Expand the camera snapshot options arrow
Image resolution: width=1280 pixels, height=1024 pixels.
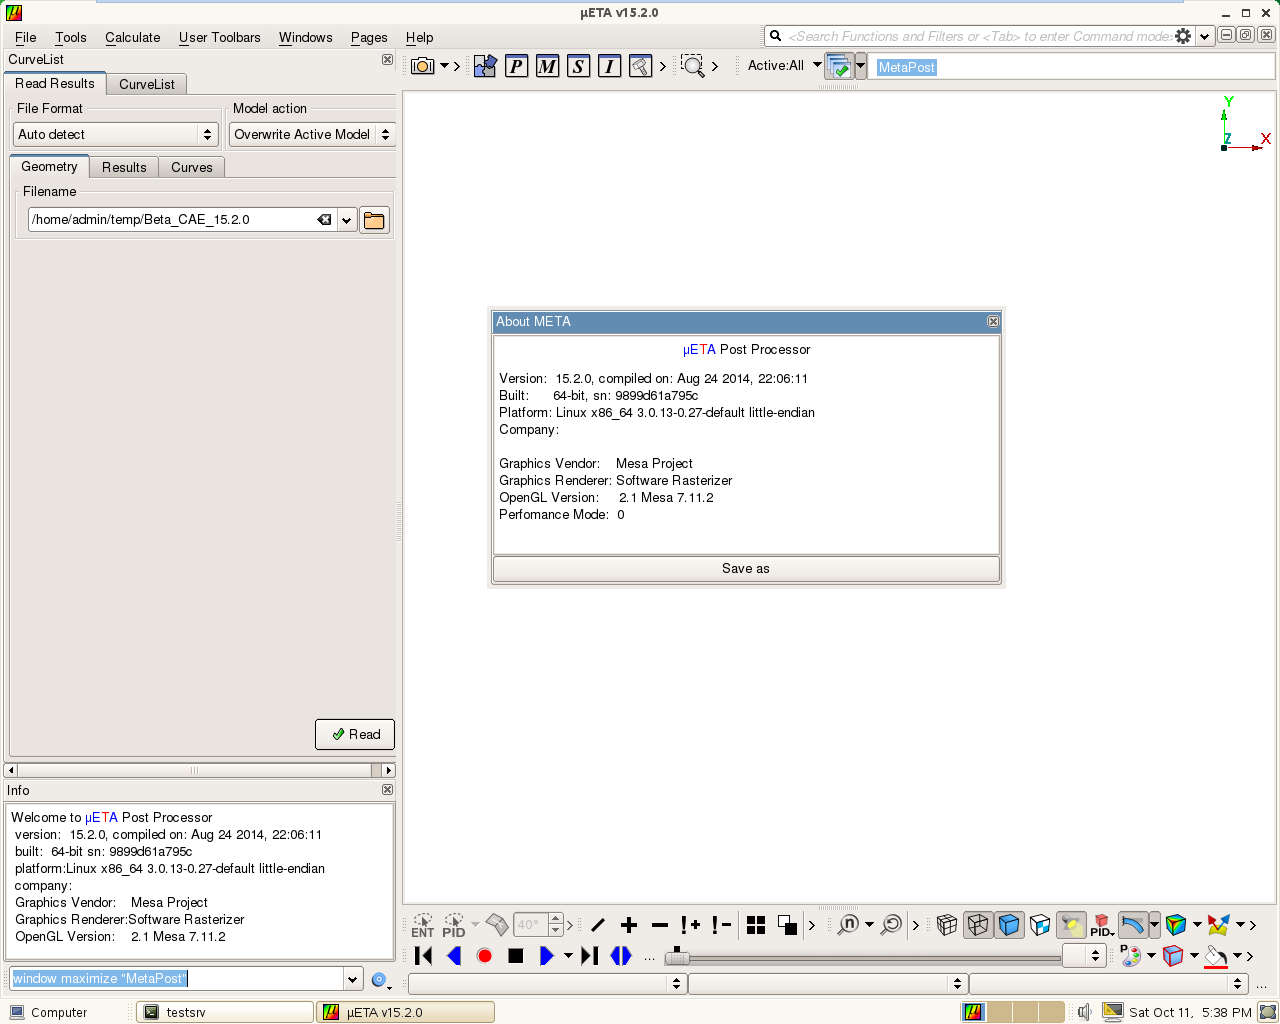(x=445, y=66)
